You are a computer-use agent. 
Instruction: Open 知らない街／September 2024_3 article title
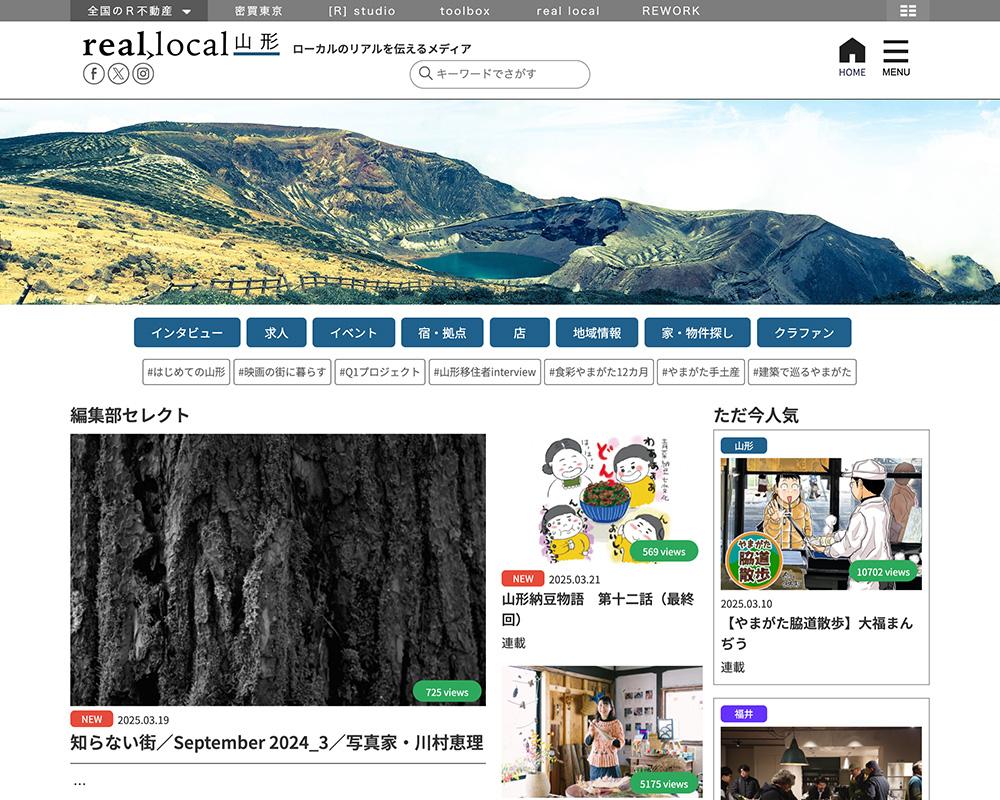coord(277,743)
